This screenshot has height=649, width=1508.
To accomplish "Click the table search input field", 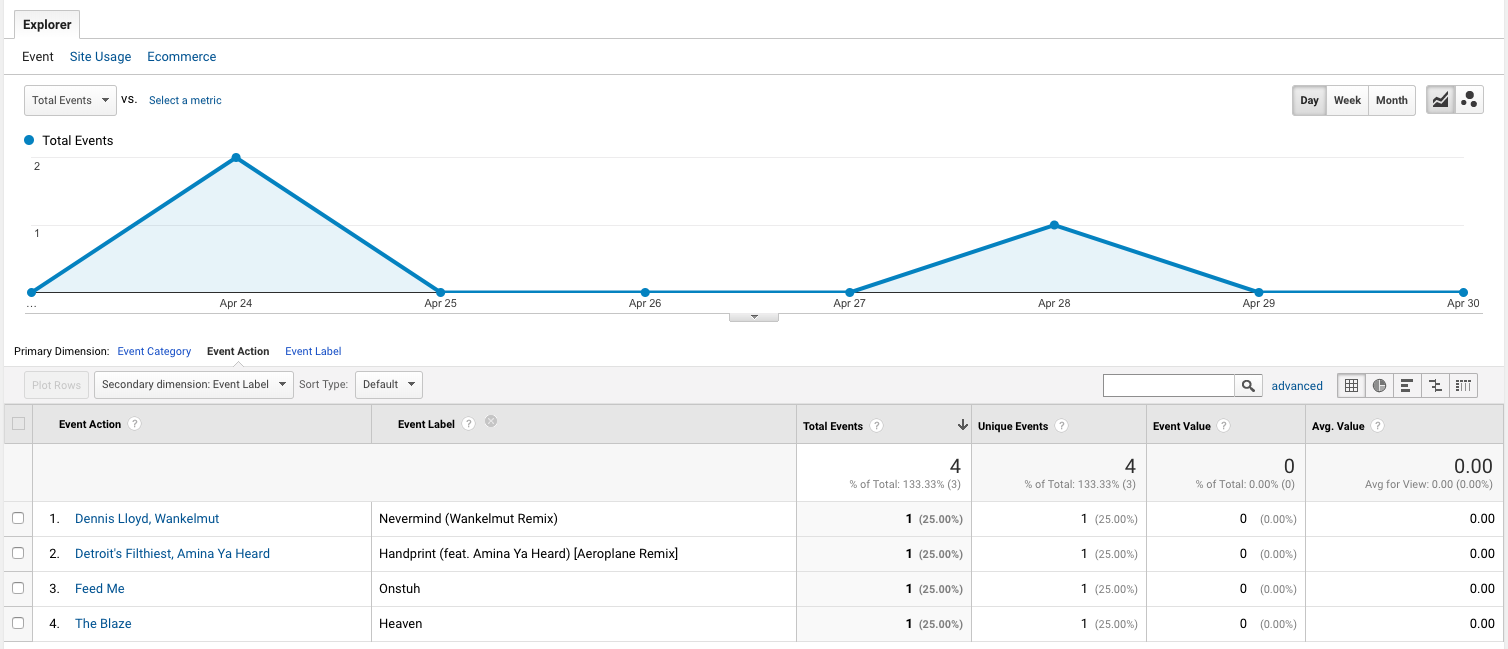I will (1168, 385).
